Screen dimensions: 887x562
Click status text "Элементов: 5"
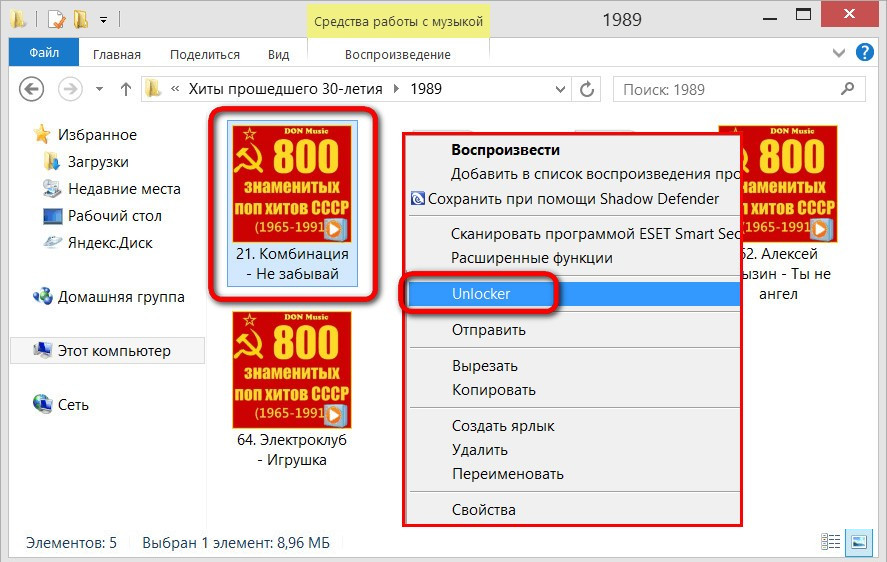[71, 543]
